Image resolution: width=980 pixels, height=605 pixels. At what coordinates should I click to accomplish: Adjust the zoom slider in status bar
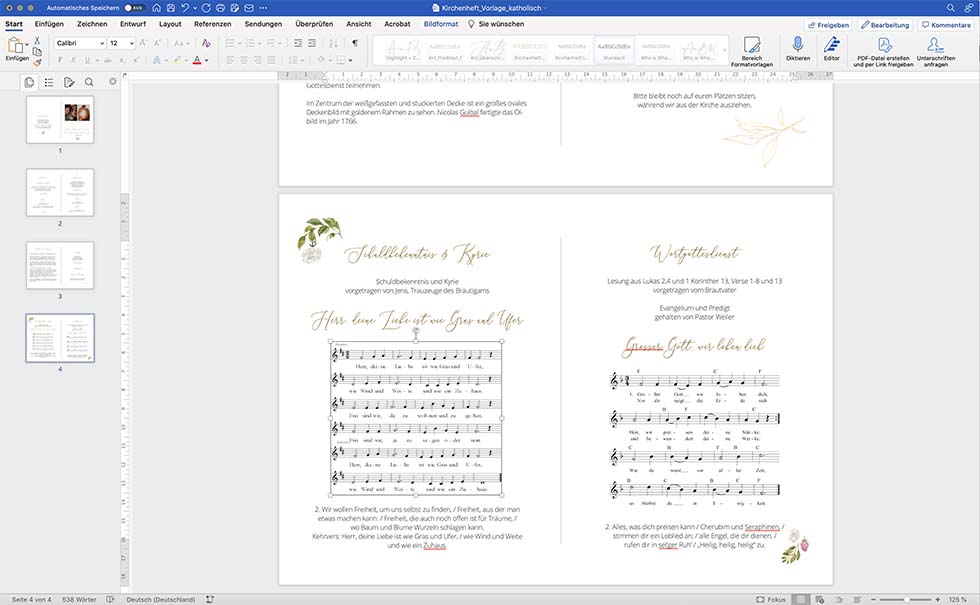[x=906, y=599]
